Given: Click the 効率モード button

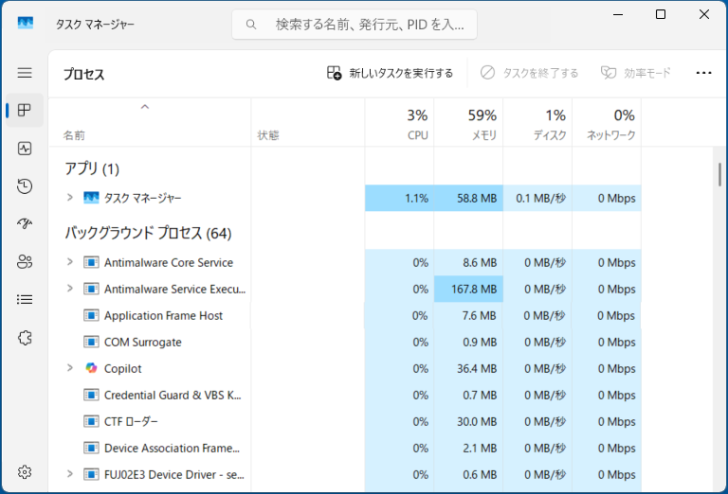Looking at the screenshot, I should point(636,73).
